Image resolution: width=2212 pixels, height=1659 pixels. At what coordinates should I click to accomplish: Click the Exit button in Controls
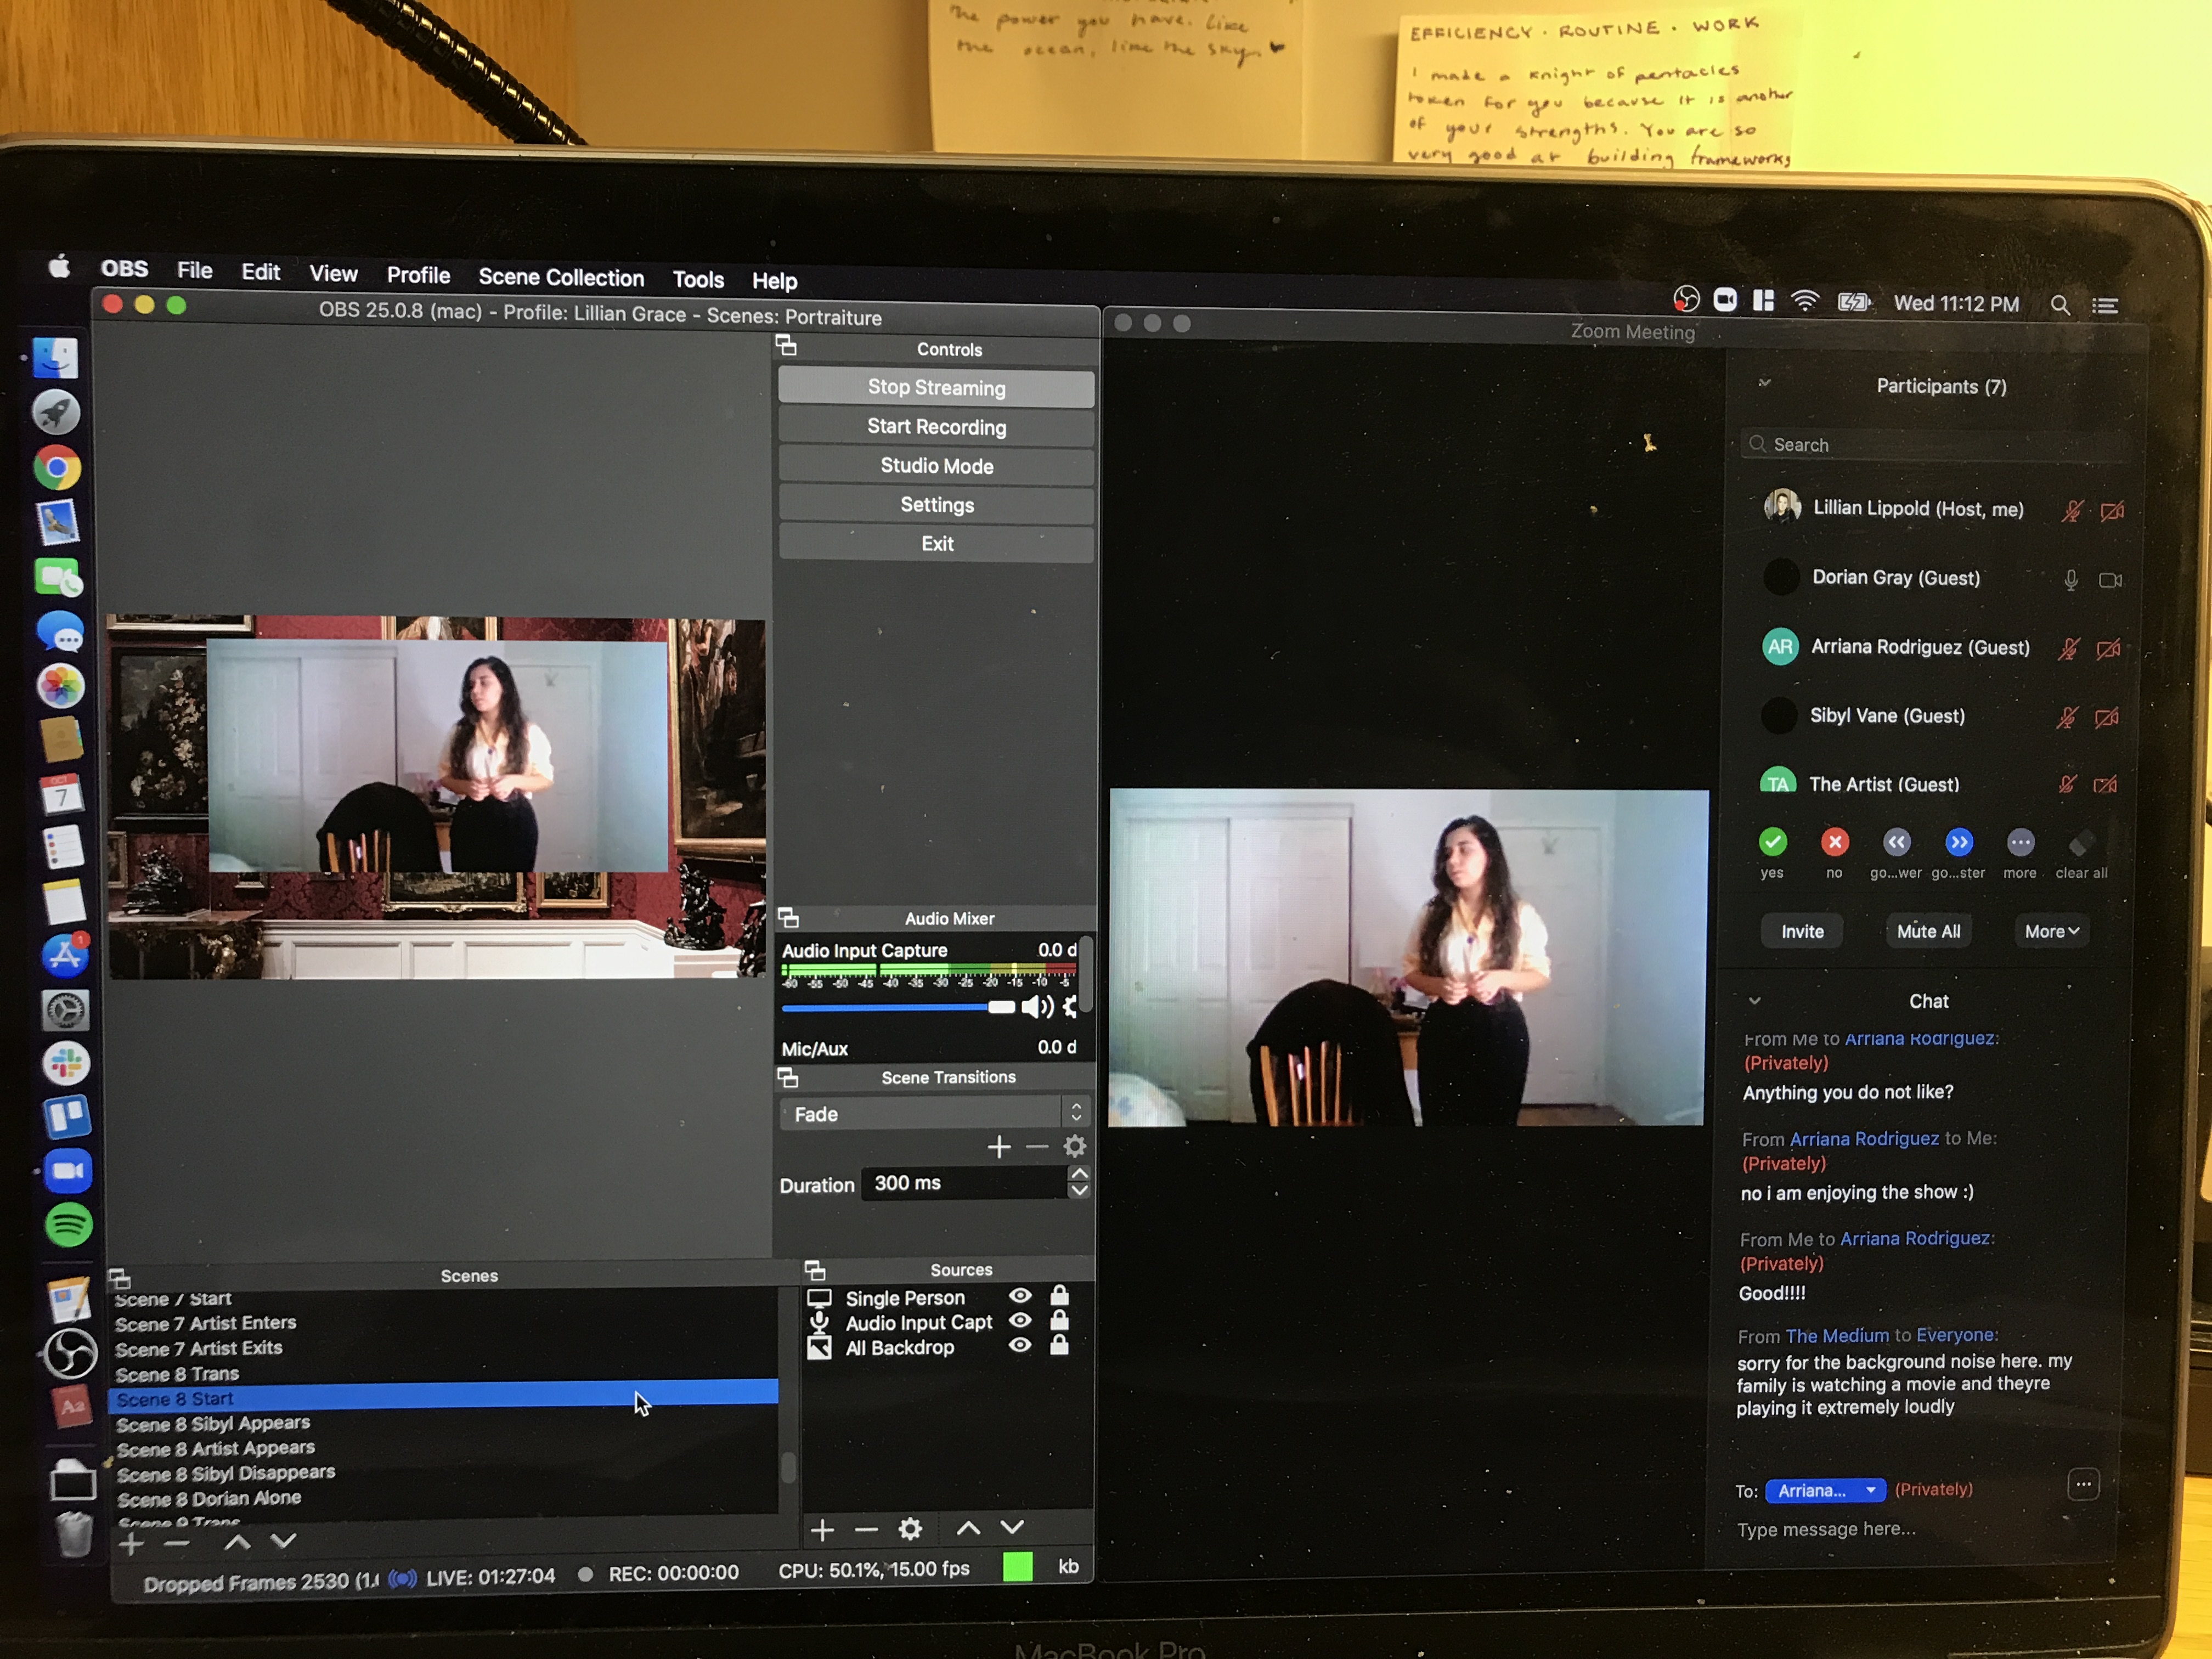pyautogui.click(x=936, y=544)
